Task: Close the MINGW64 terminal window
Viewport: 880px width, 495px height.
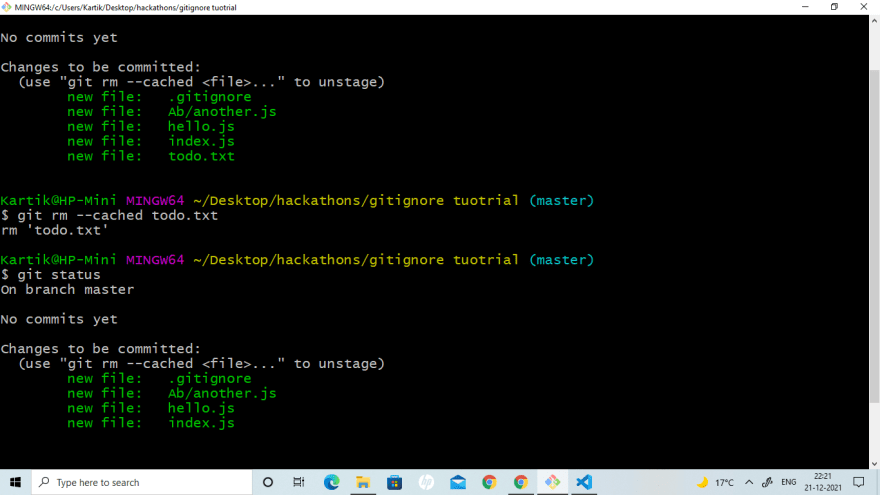Action: point(864,7)
